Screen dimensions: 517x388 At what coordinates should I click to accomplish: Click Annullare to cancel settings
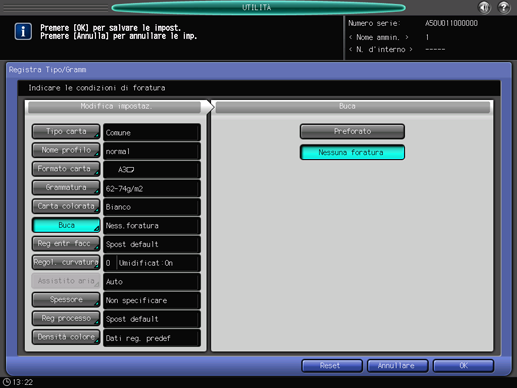tap(397, 366)
